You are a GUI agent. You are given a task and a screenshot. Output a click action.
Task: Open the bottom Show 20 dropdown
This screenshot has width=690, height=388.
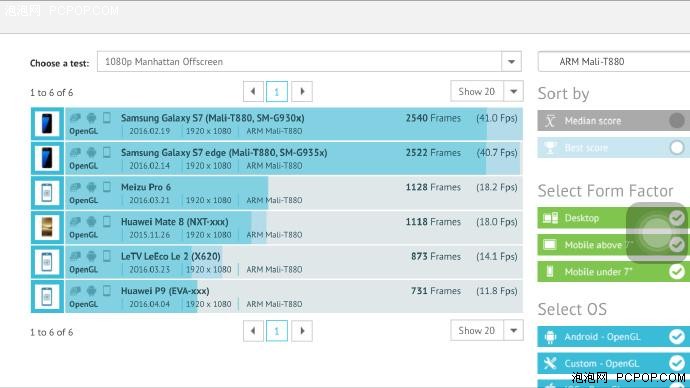pyautogui.click(x=487, y=330)
